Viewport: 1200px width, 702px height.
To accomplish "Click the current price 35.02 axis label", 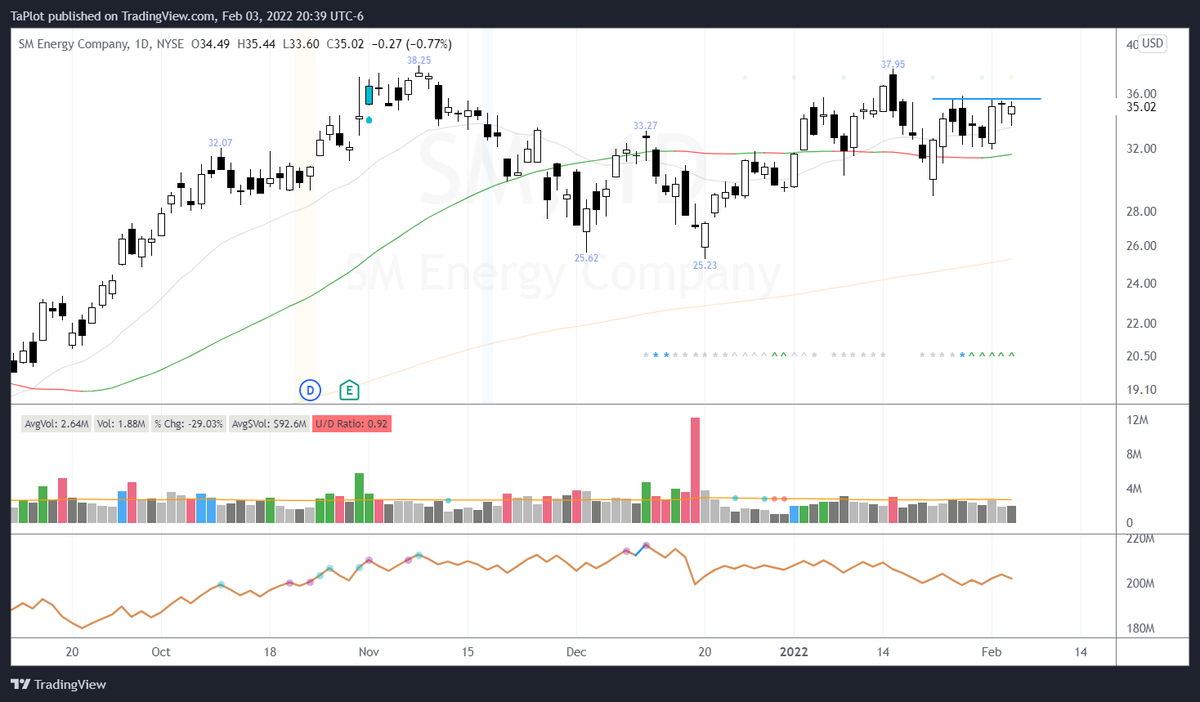I will pyautogui.click(x=1141, y=107).
